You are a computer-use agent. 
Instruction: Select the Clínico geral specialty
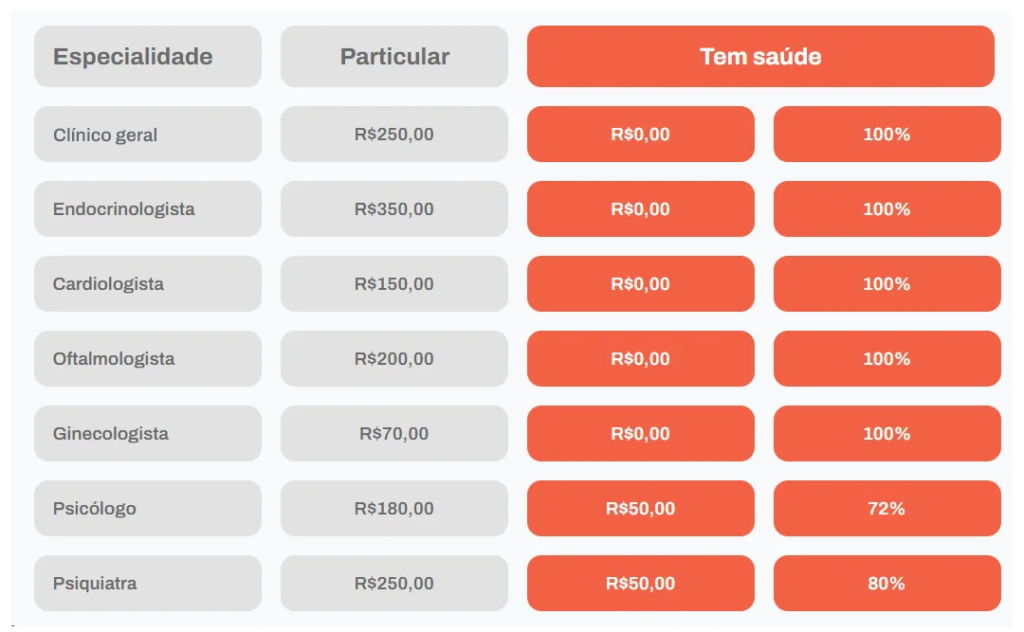(147, 134)
